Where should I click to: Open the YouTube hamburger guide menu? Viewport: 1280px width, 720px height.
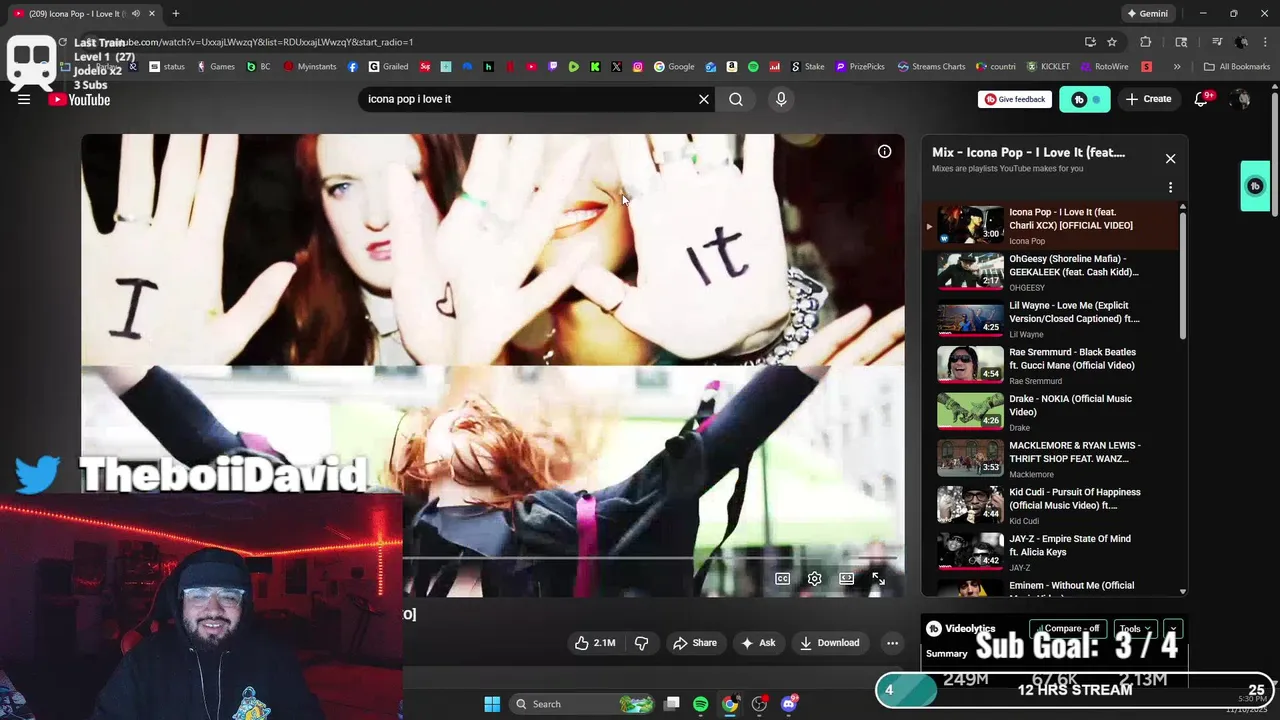click(24, 99)
